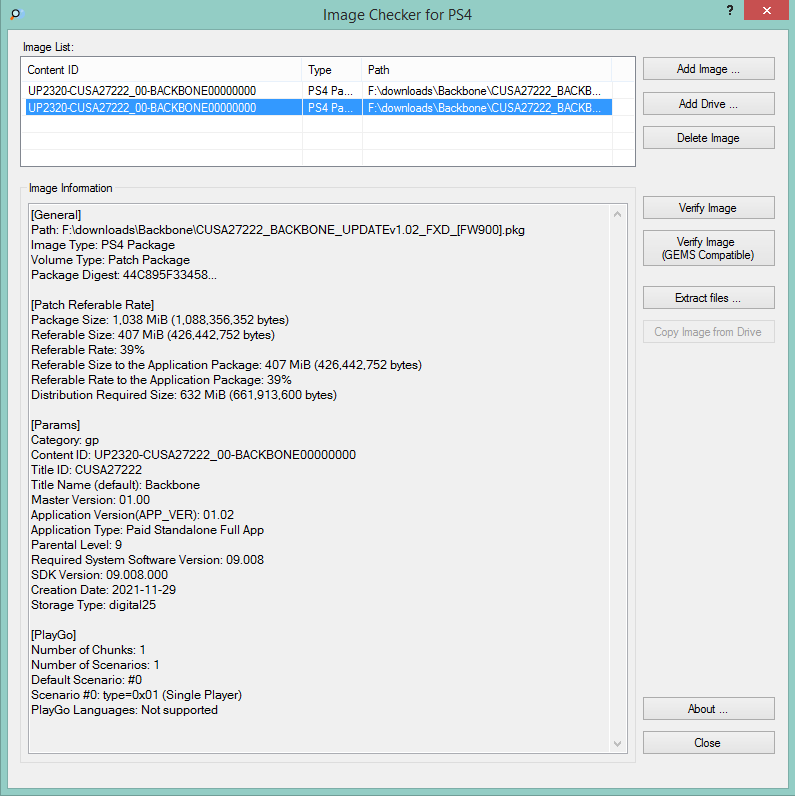Click the Path column header

pos(487,70)
